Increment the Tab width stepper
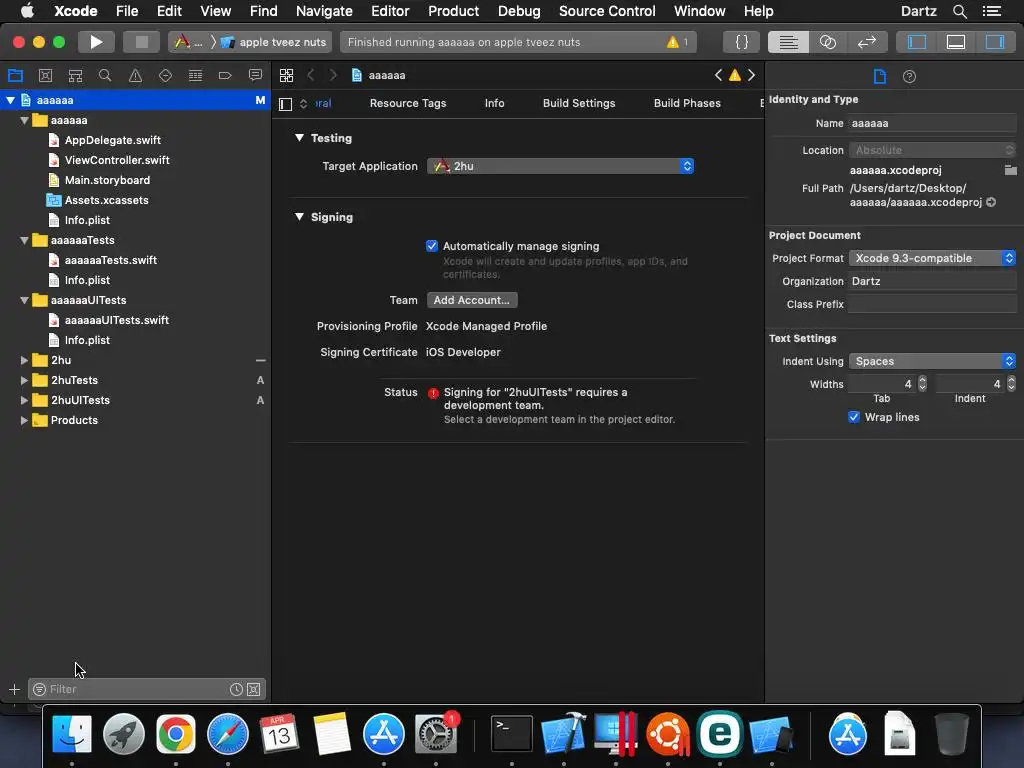 click(x=922, y=381)
